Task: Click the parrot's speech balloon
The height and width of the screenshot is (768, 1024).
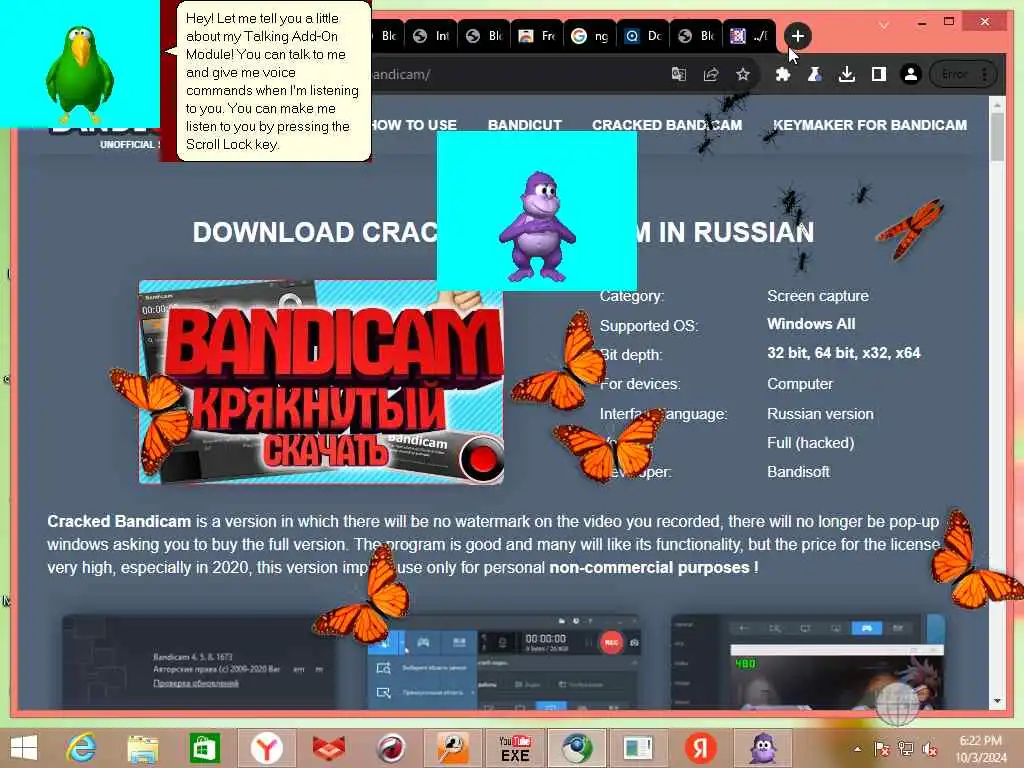Action: coord(273,81)
